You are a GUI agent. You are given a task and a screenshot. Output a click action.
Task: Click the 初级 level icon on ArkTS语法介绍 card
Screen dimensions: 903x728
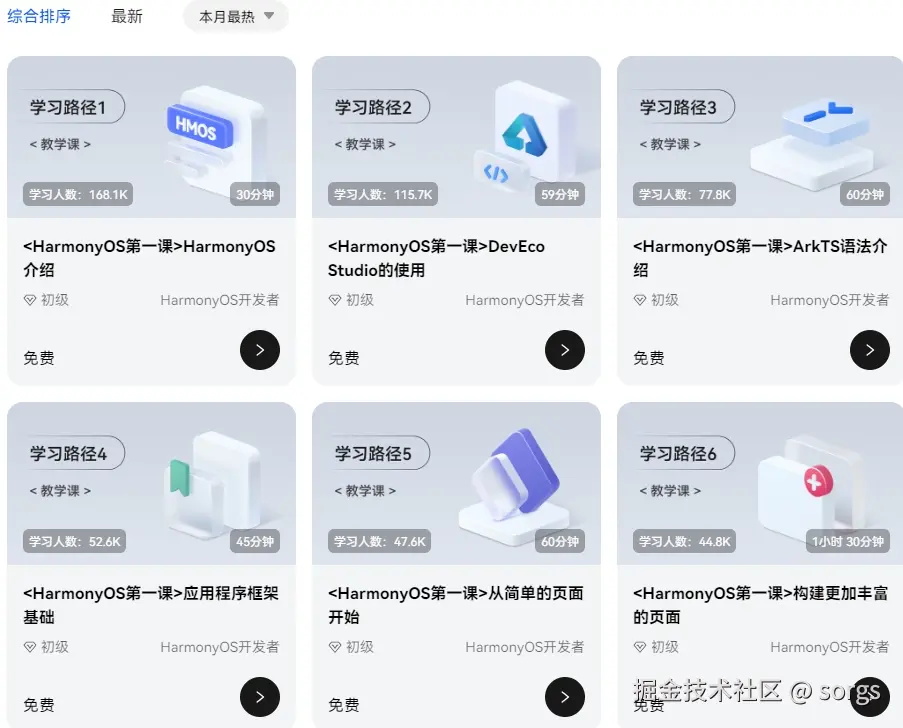pos(639,300)
